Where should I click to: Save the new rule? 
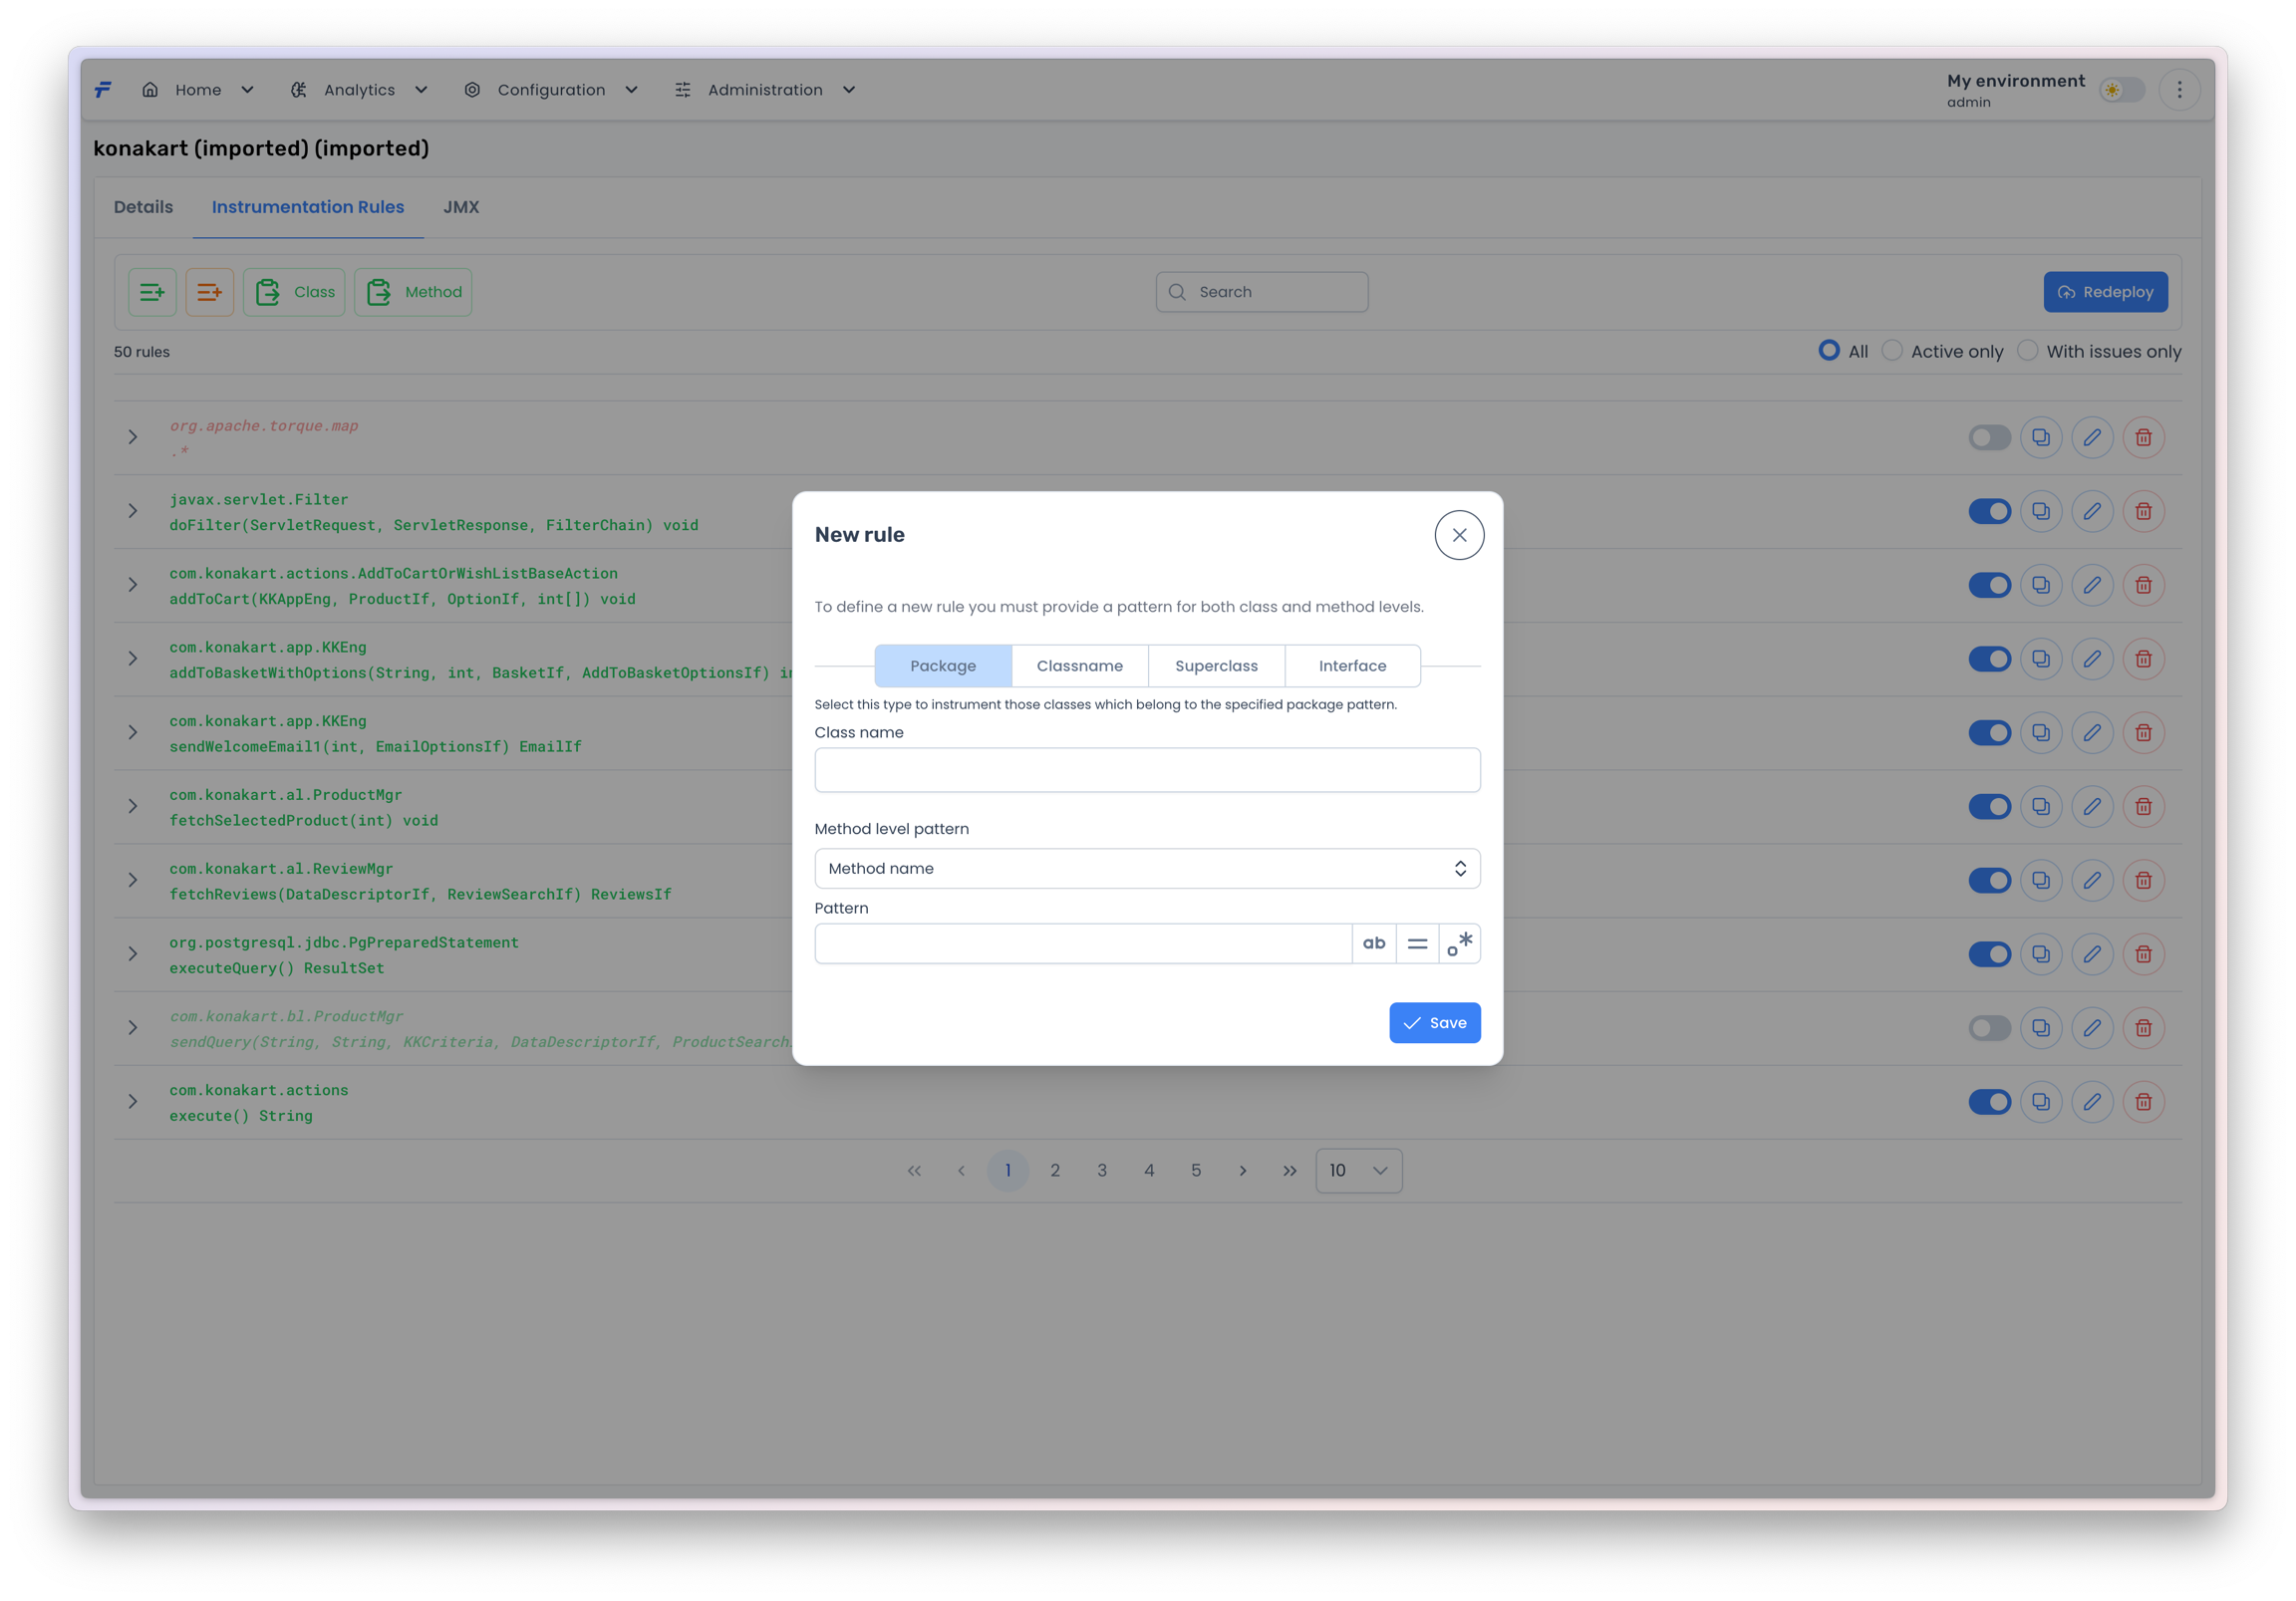1434,1023
